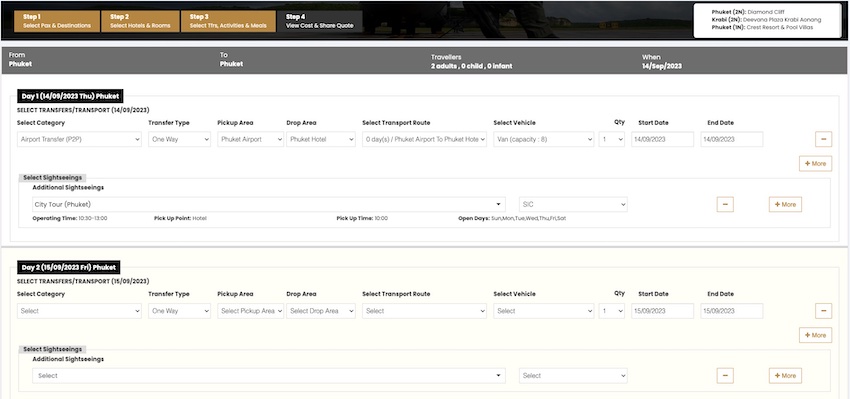The height and width of the screenshot is (399, 850).
Task: Open Step 2 Select Hotels & Rooms
Action: [x=140, y=21]
